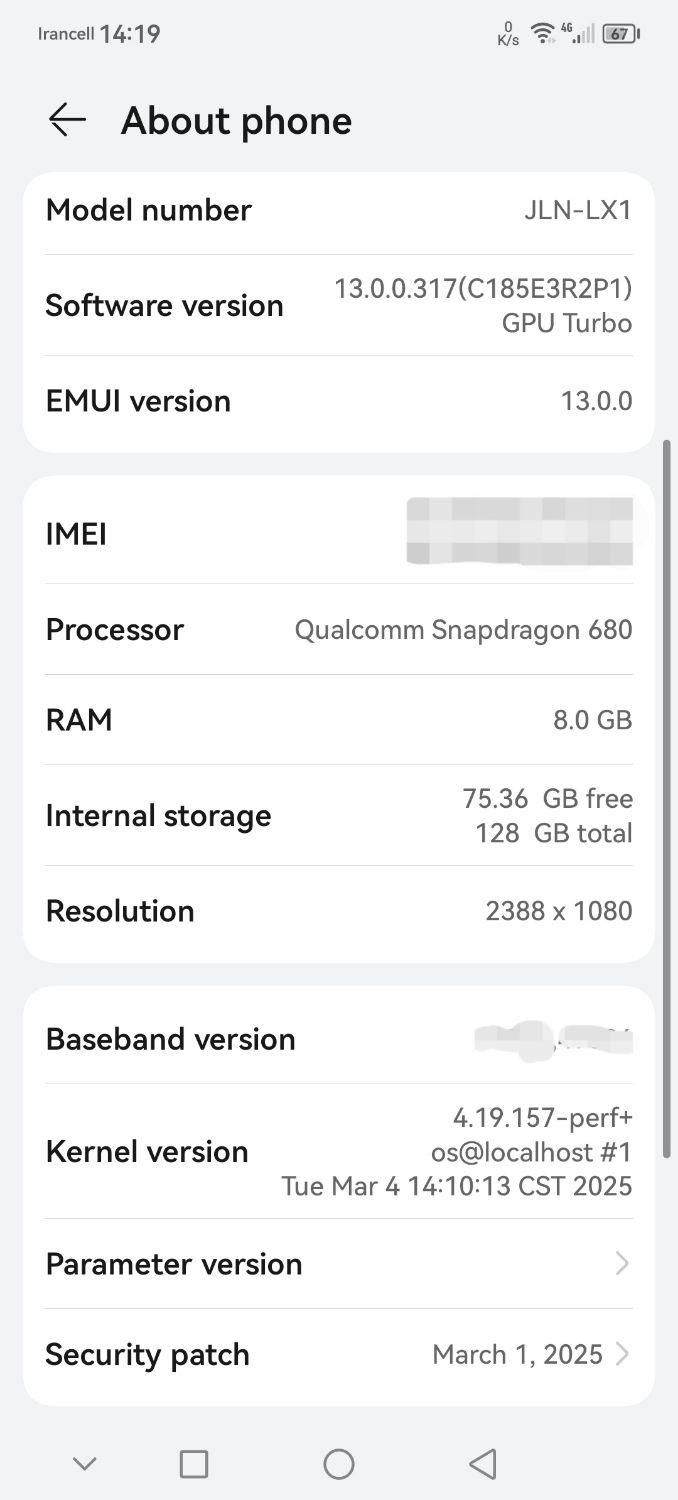The width and height of the screenshot is (678, 1500).
Task: Select the Software version row
Action: point(338,305)
